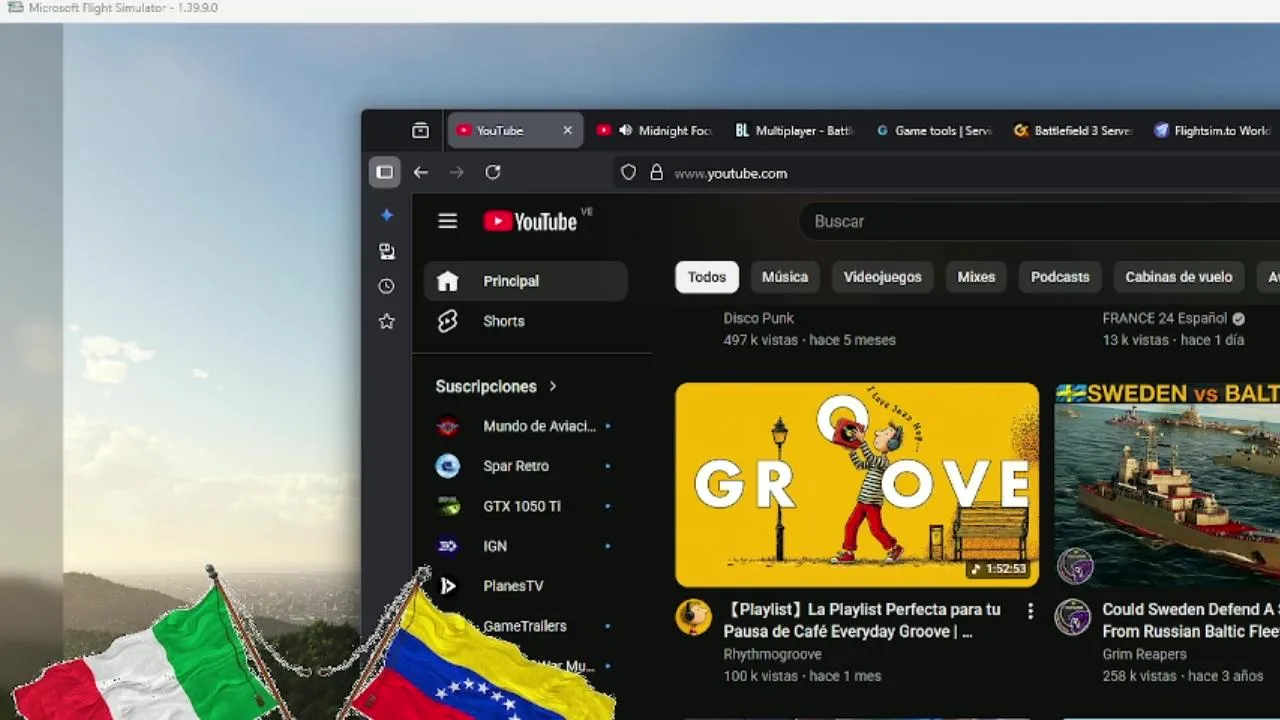This screenshot has height=720, width=1280.
Task: Open the Could Sweden Defend video title
Action: pos(1191,620)
